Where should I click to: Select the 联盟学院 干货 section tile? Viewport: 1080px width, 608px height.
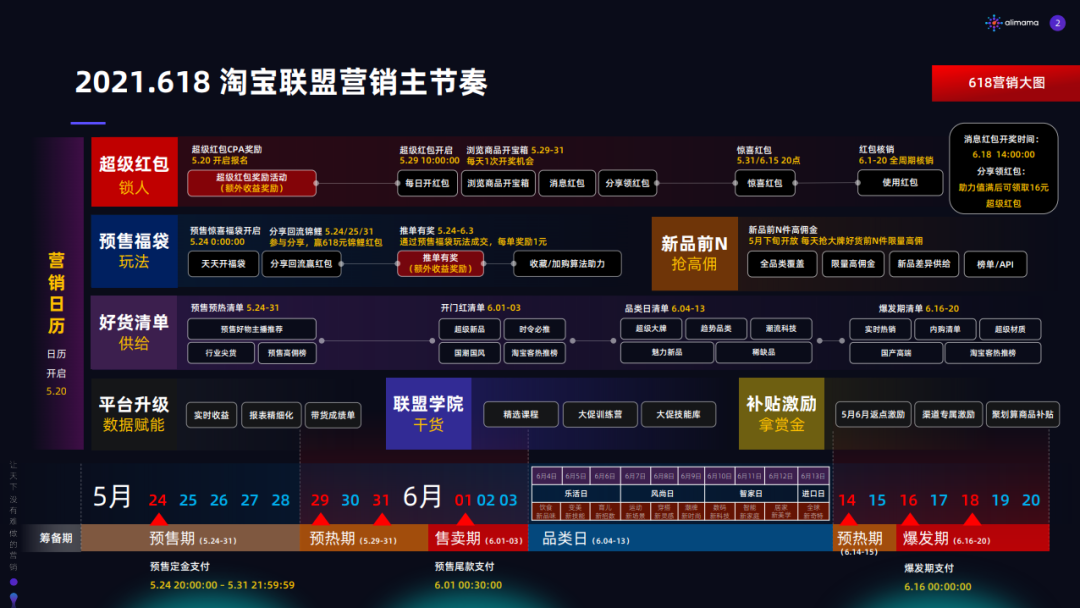pyautogui.click(x=428, y=414)
